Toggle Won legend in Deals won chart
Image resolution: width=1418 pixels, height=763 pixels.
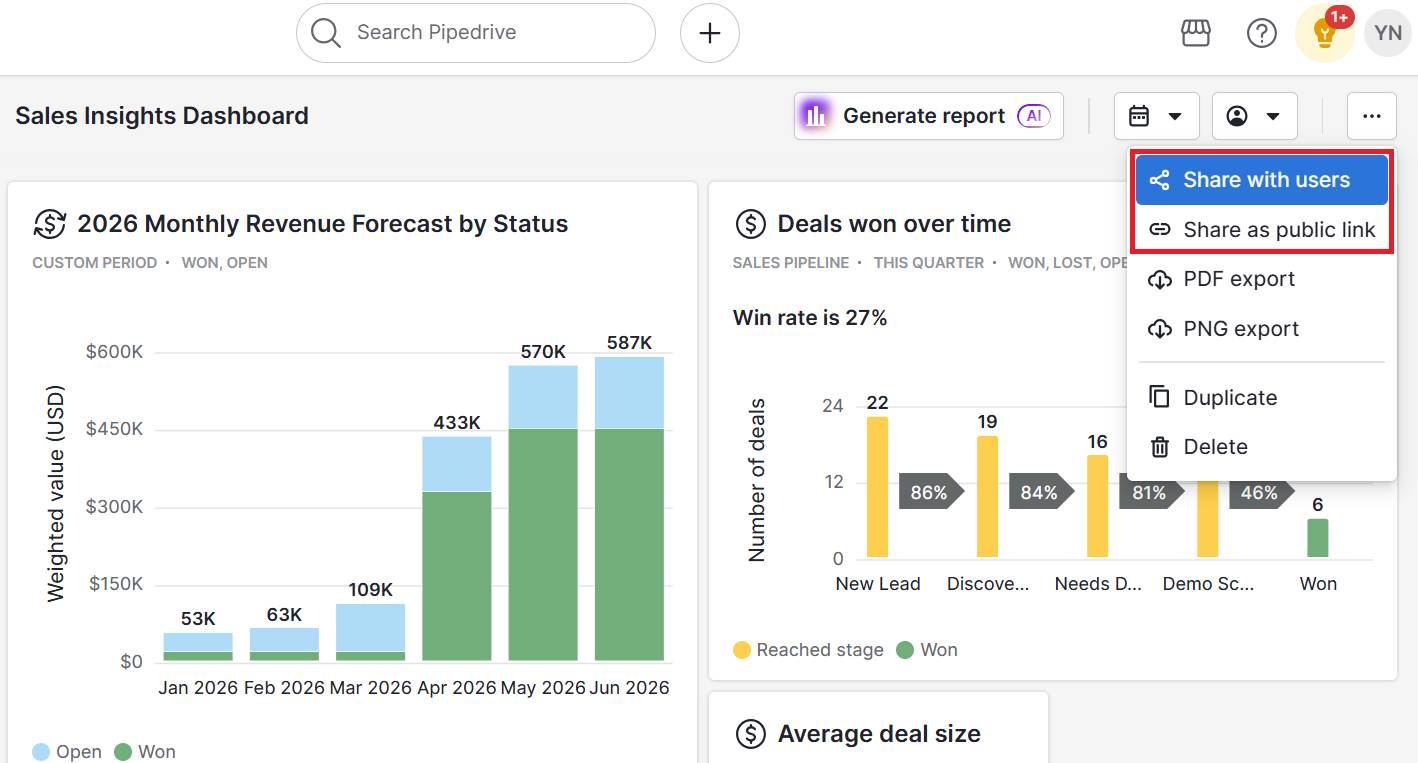[x=927, y=650]
